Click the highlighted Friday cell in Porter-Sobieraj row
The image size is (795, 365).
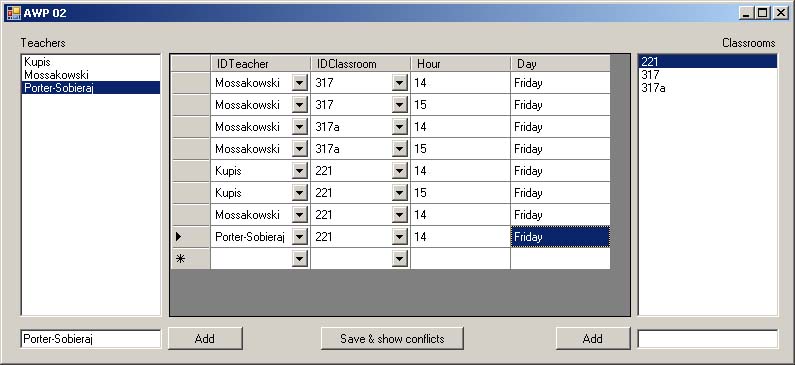tap(560, 237)
